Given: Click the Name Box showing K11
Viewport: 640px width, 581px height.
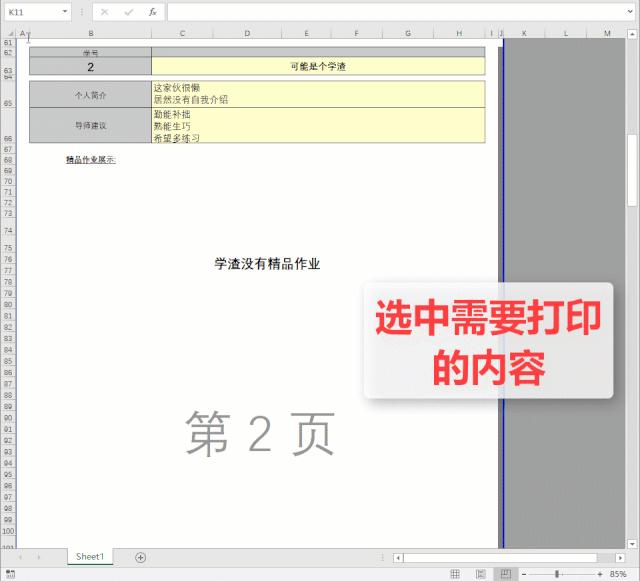Looking at the screenshot, I should (x=38, y=12).
